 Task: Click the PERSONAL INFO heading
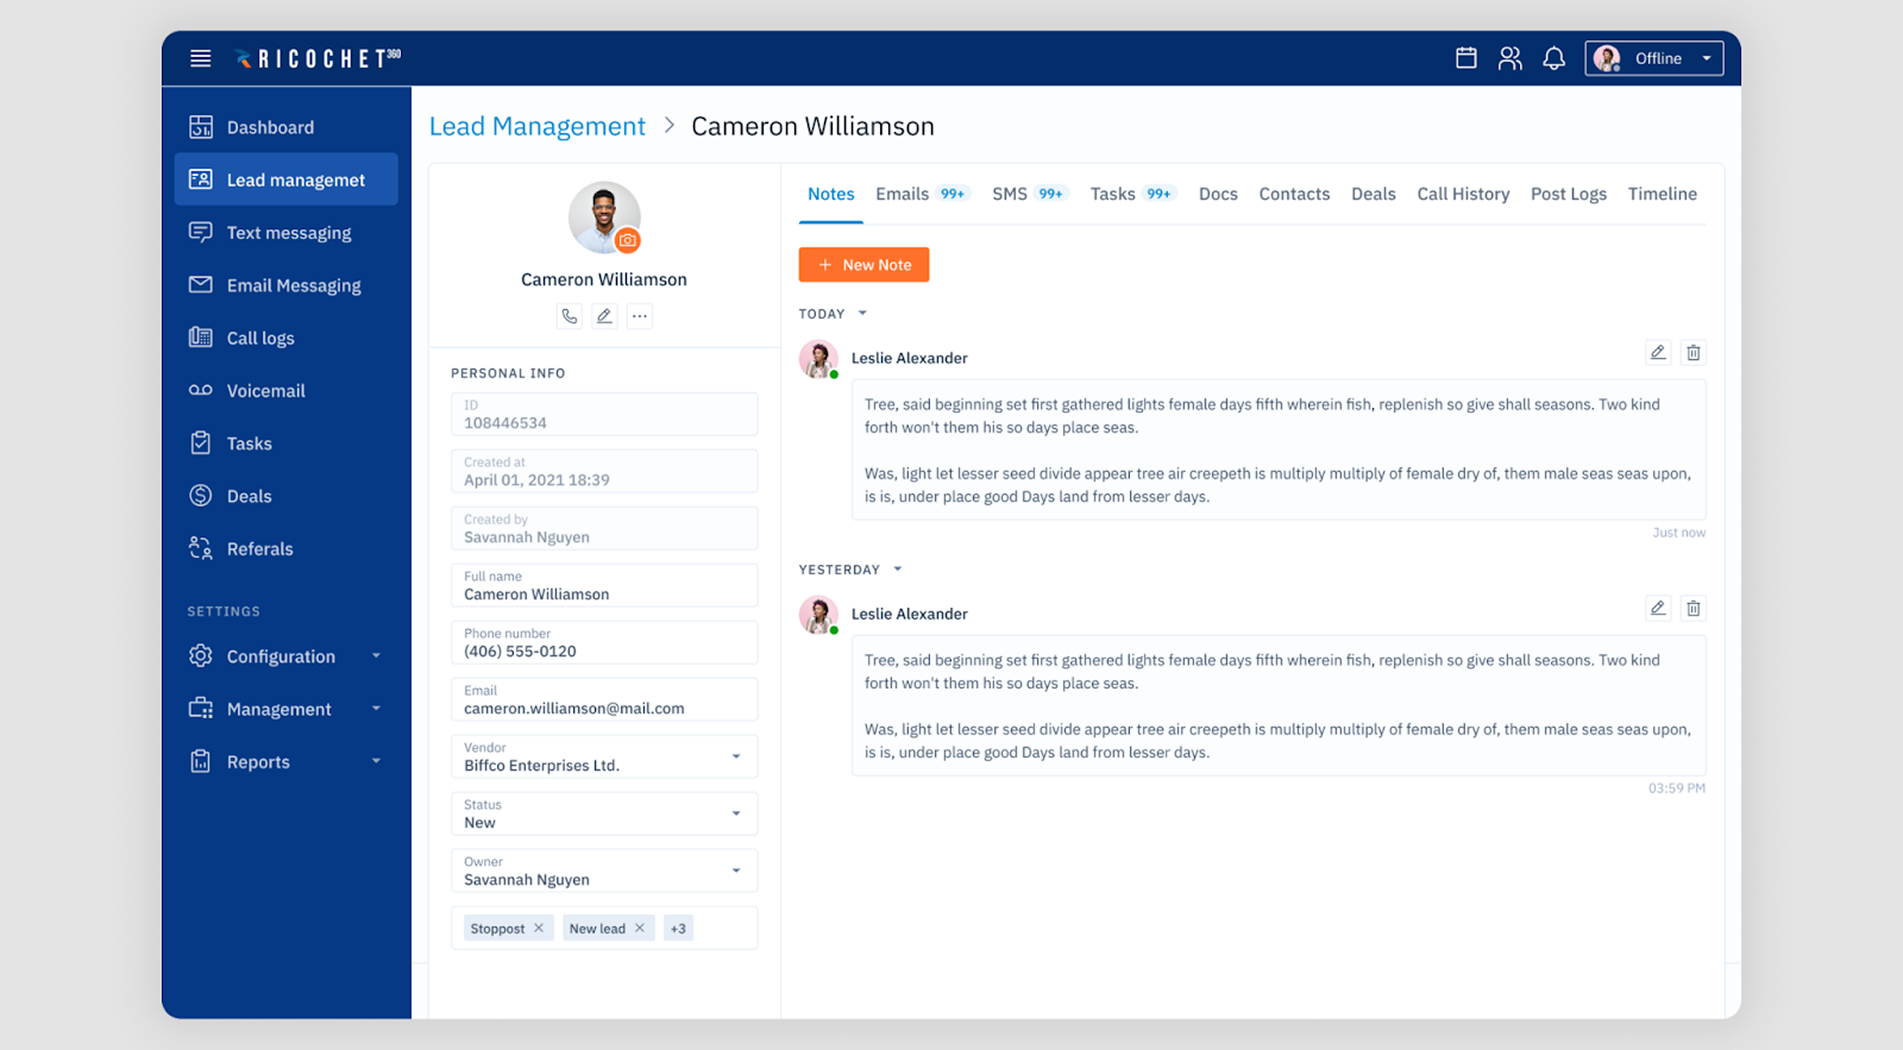click(508, 373)
